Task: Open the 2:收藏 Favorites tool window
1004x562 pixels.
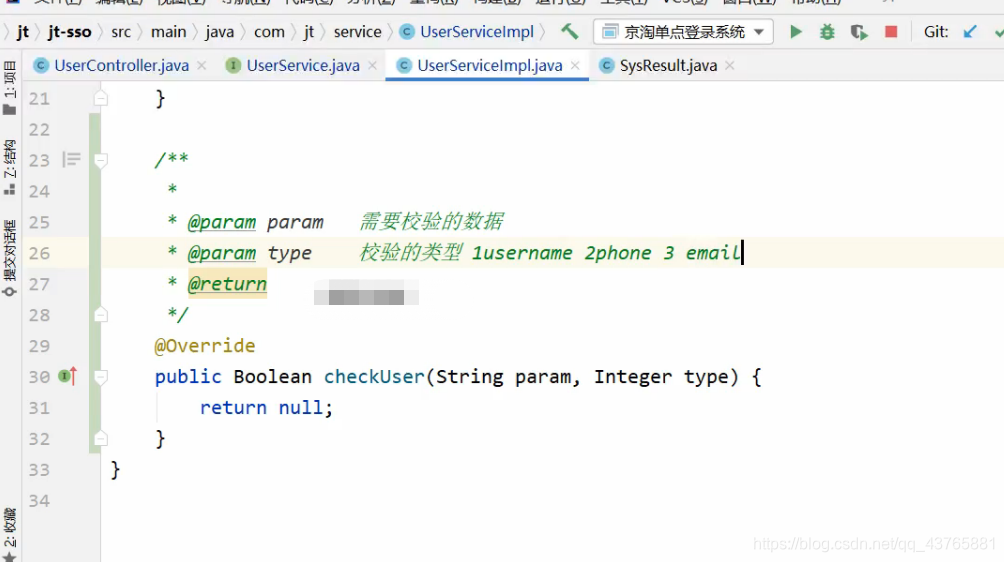Action: (10, 534)
